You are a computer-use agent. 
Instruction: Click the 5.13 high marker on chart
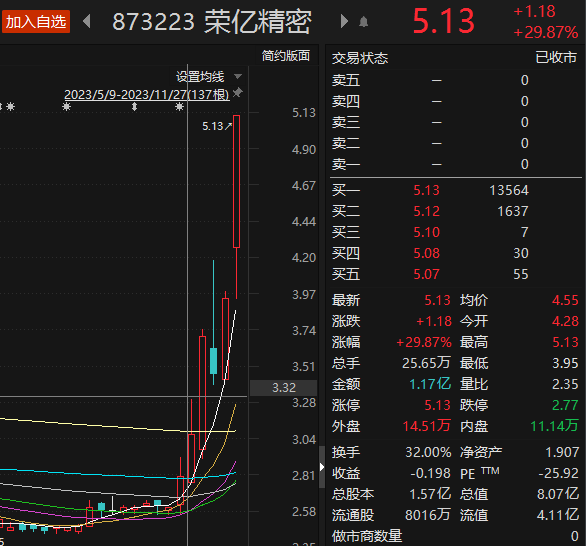pyautogui.click(x=216, y=126)
